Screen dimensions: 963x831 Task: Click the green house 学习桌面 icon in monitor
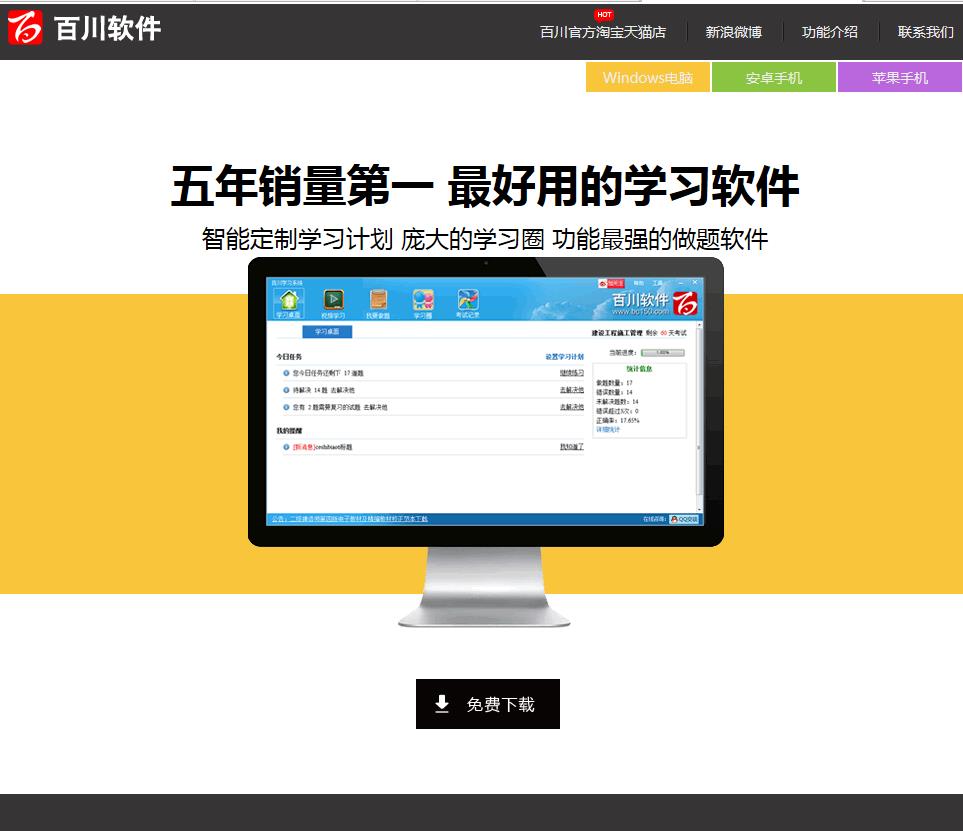coord(289,300)
